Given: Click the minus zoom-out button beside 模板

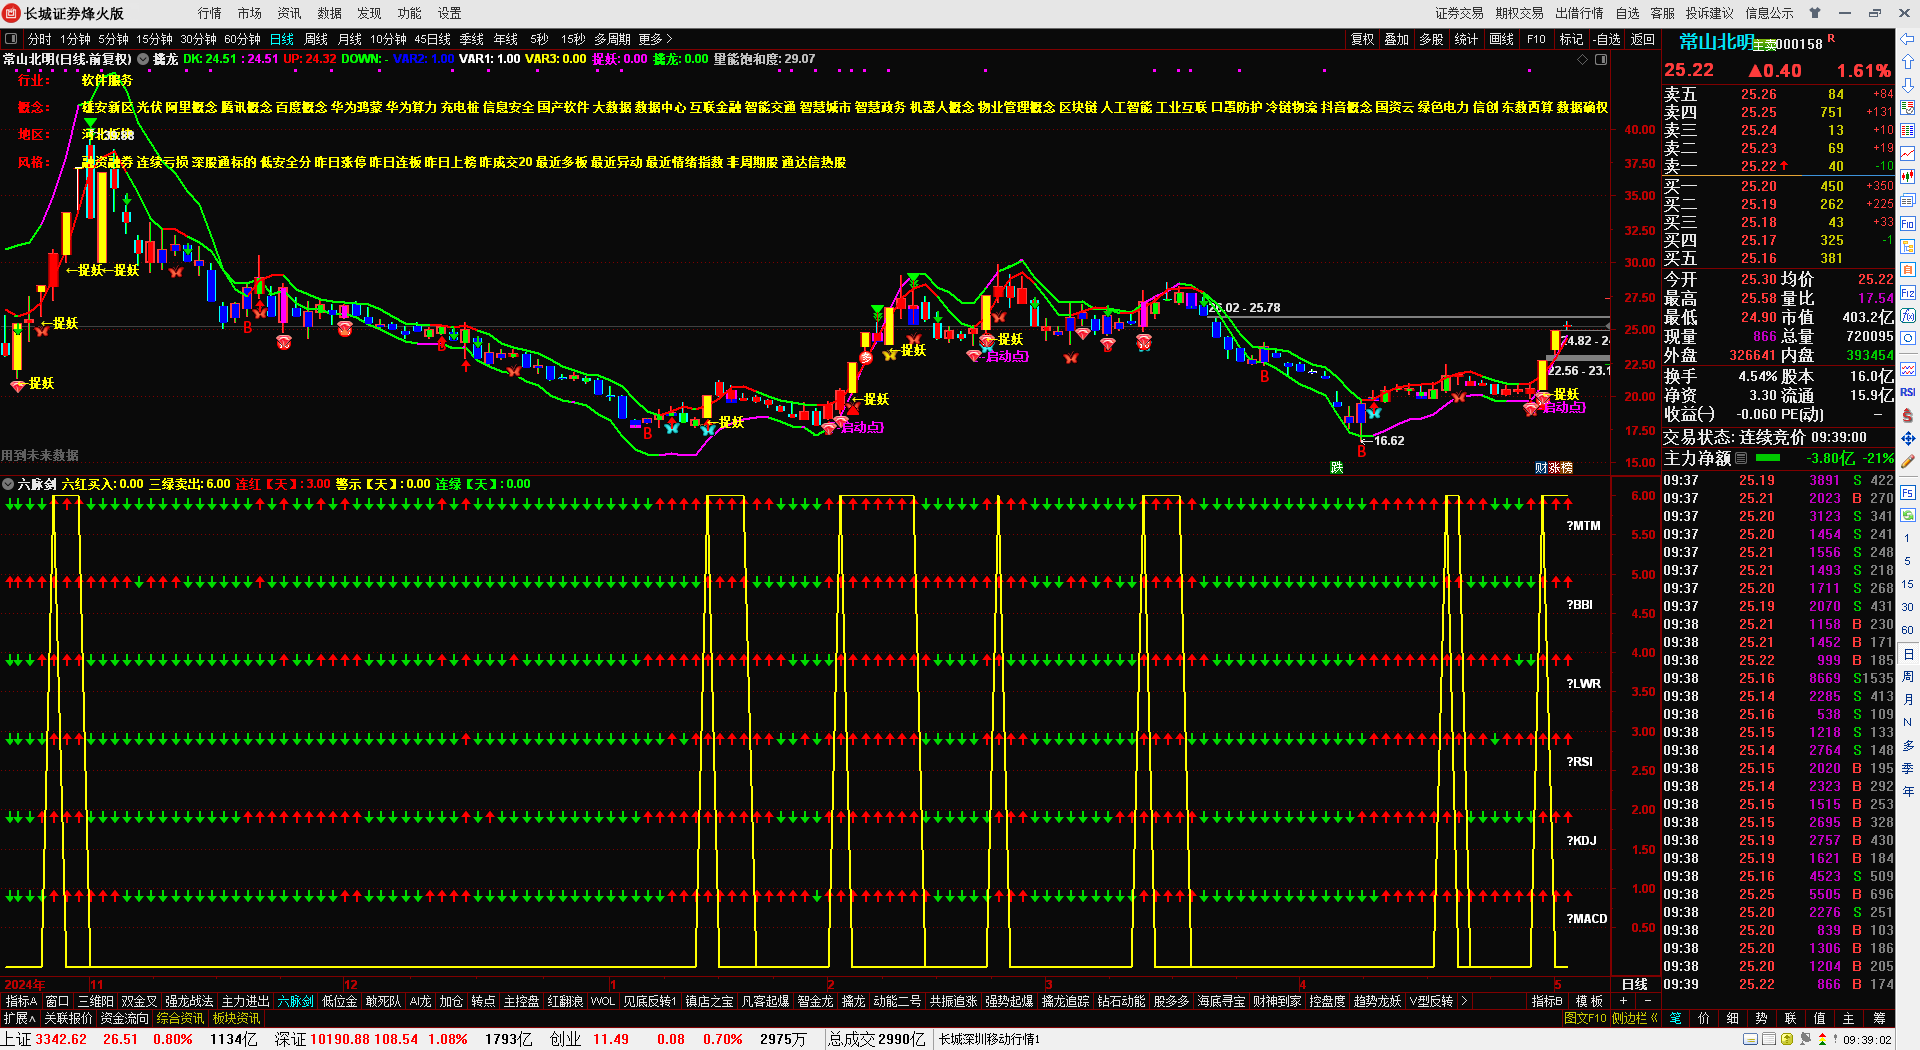Looking at the screenshot, I should [1647, 1001].
